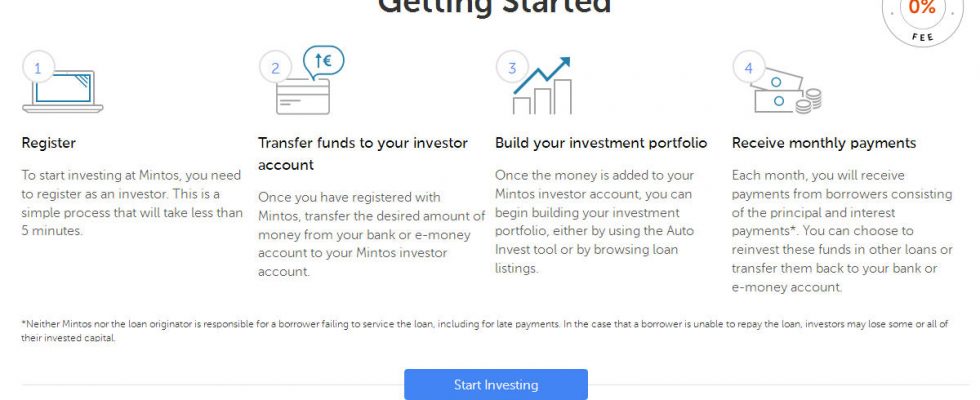Click the step 3 number circle
980x400 pixels.
512,68
